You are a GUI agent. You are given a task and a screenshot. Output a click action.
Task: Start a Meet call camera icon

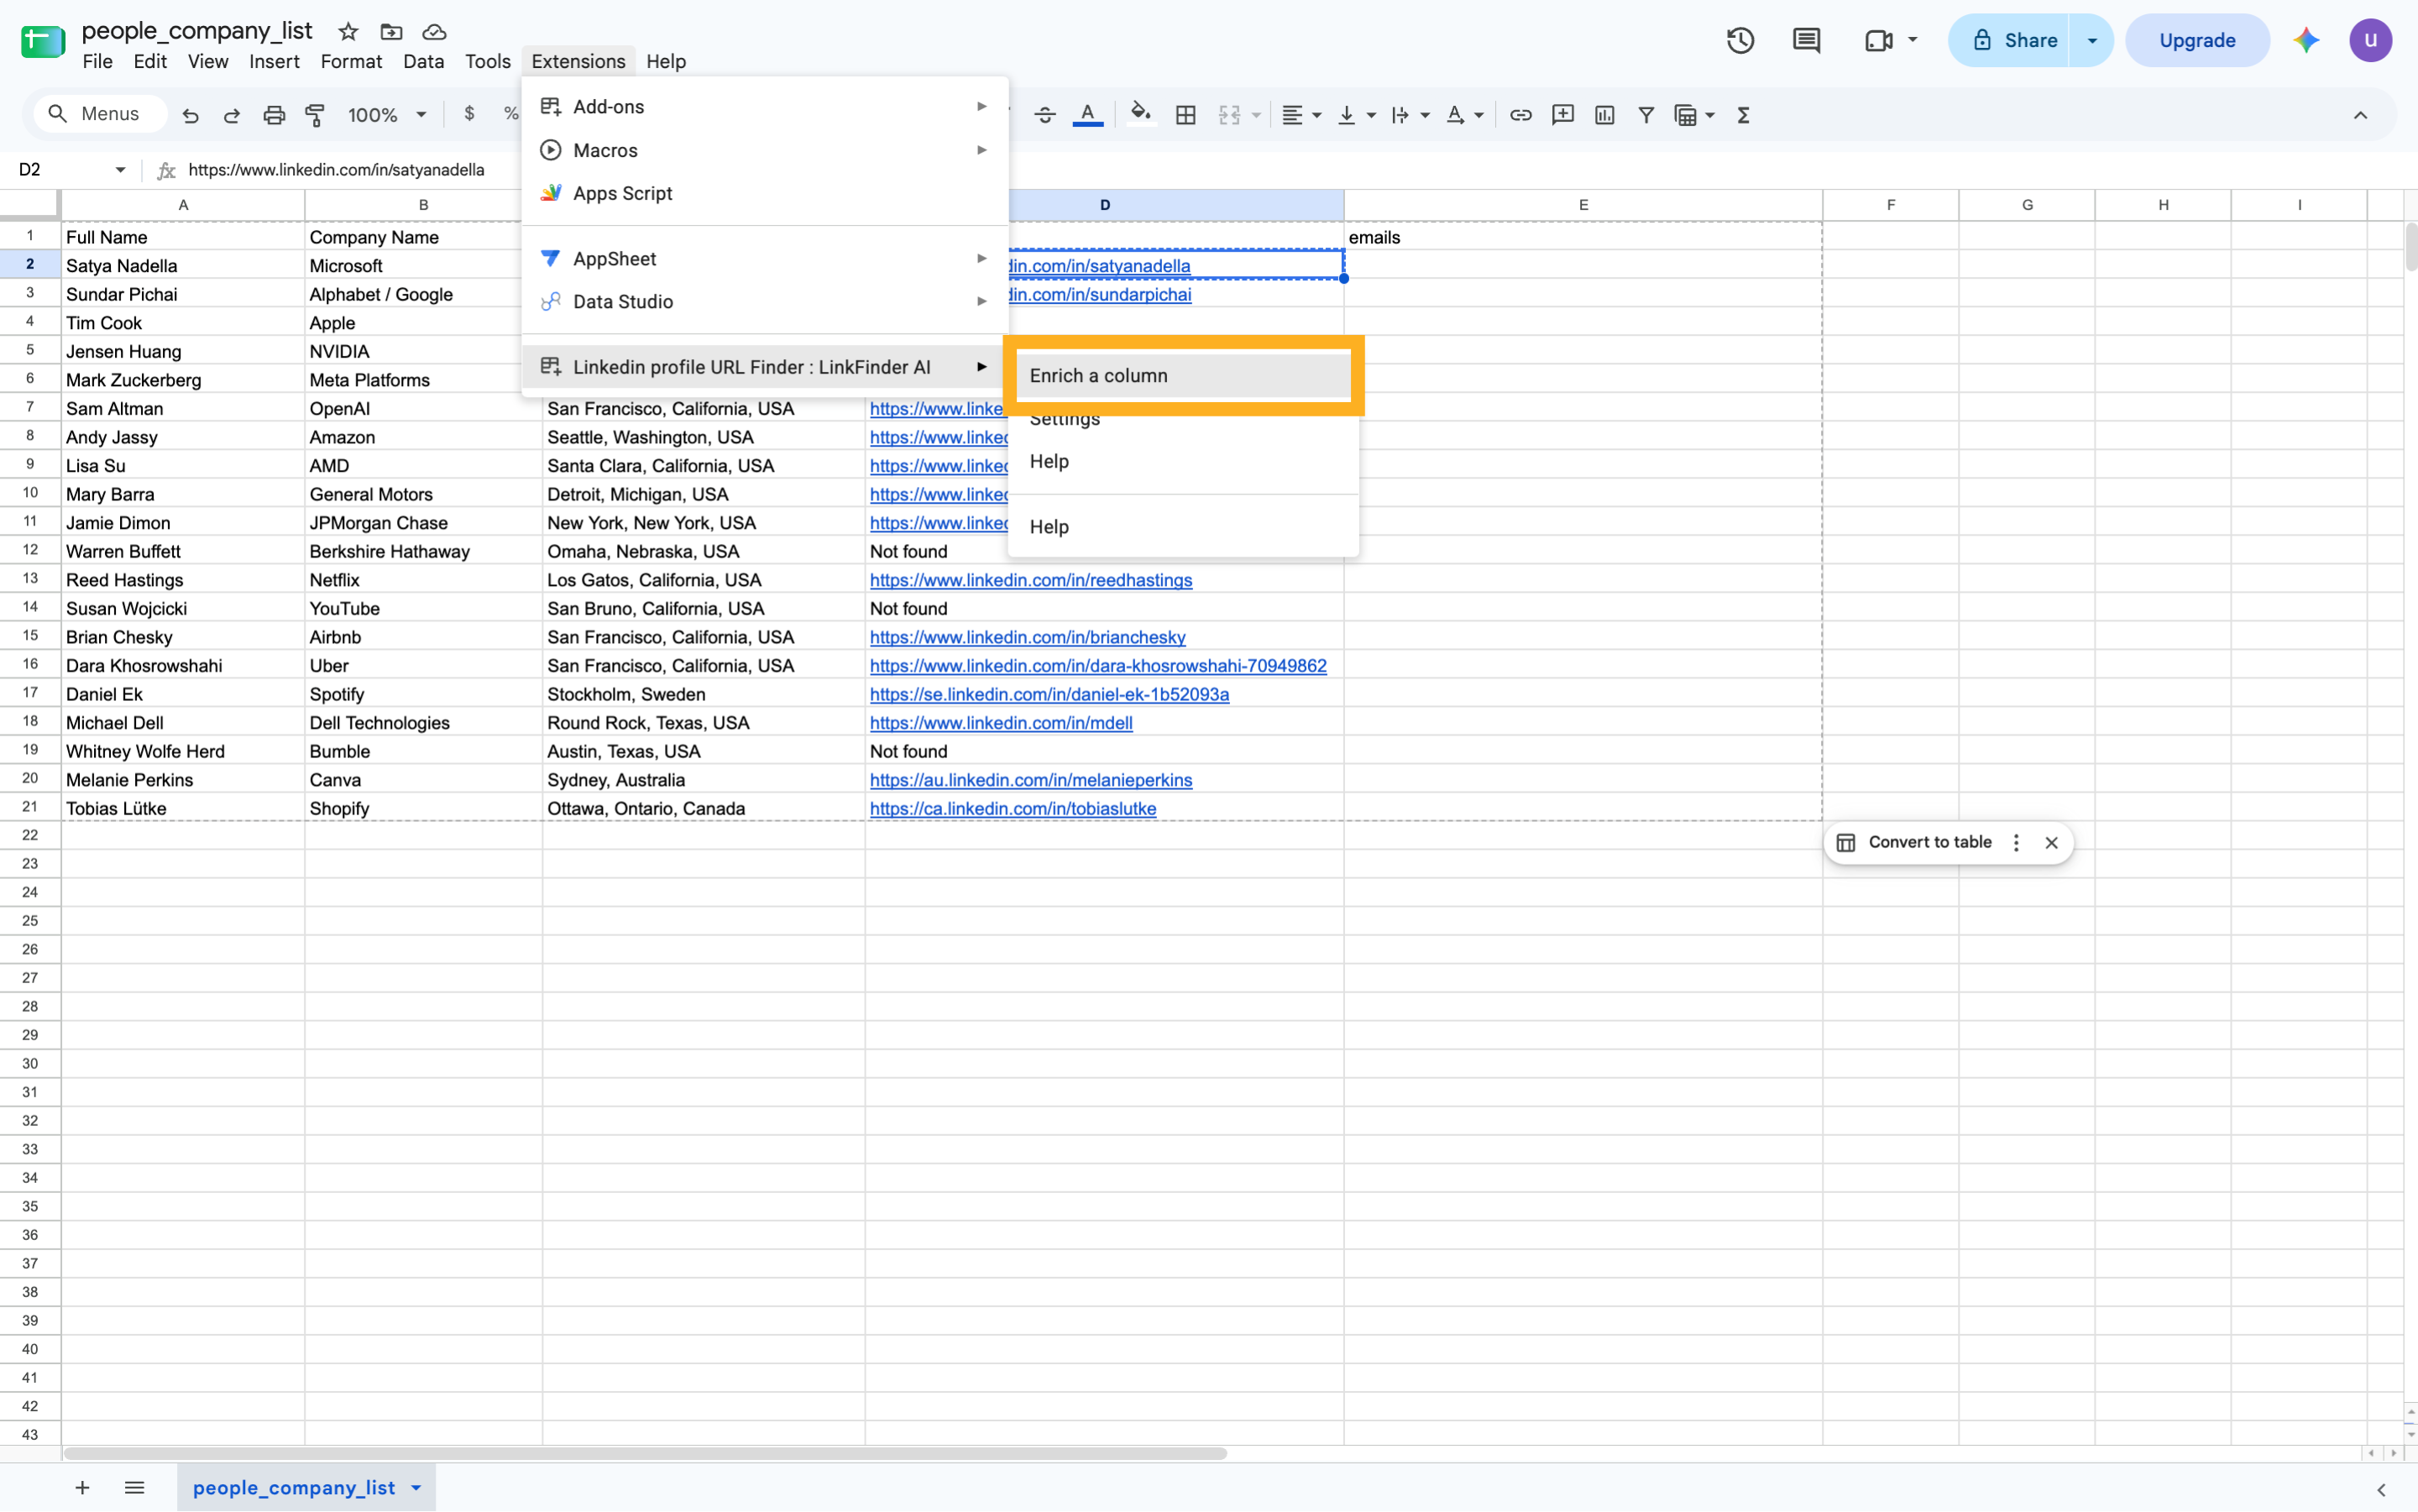click(1878, 41)
